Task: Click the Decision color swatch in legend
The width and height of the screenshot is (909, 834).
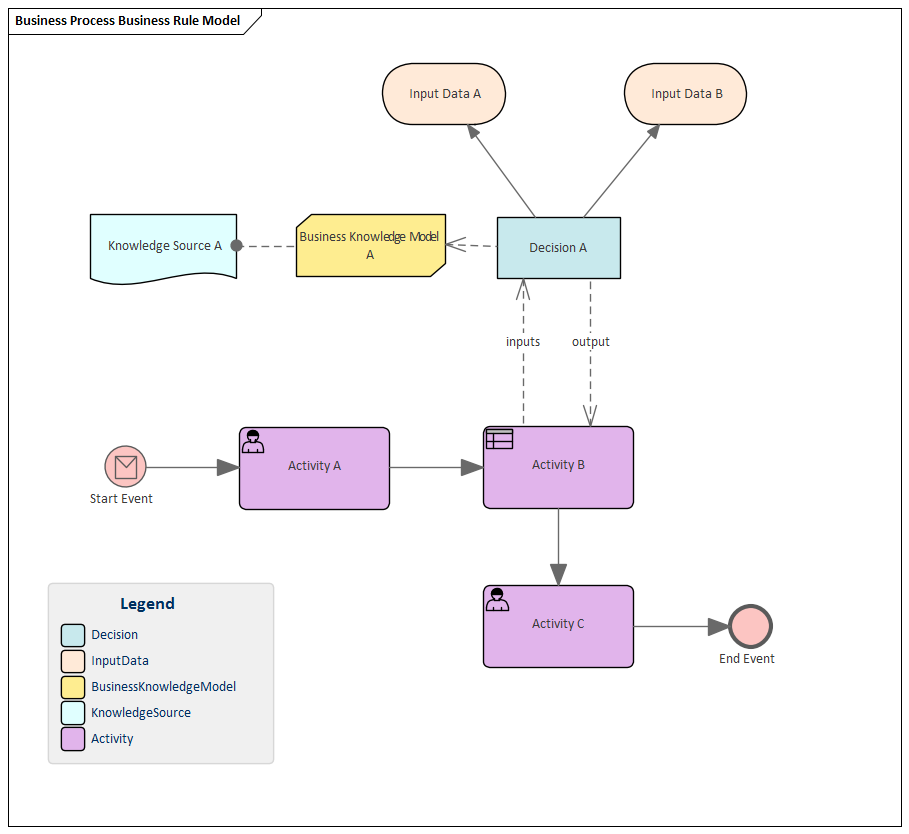Action: 73,635
